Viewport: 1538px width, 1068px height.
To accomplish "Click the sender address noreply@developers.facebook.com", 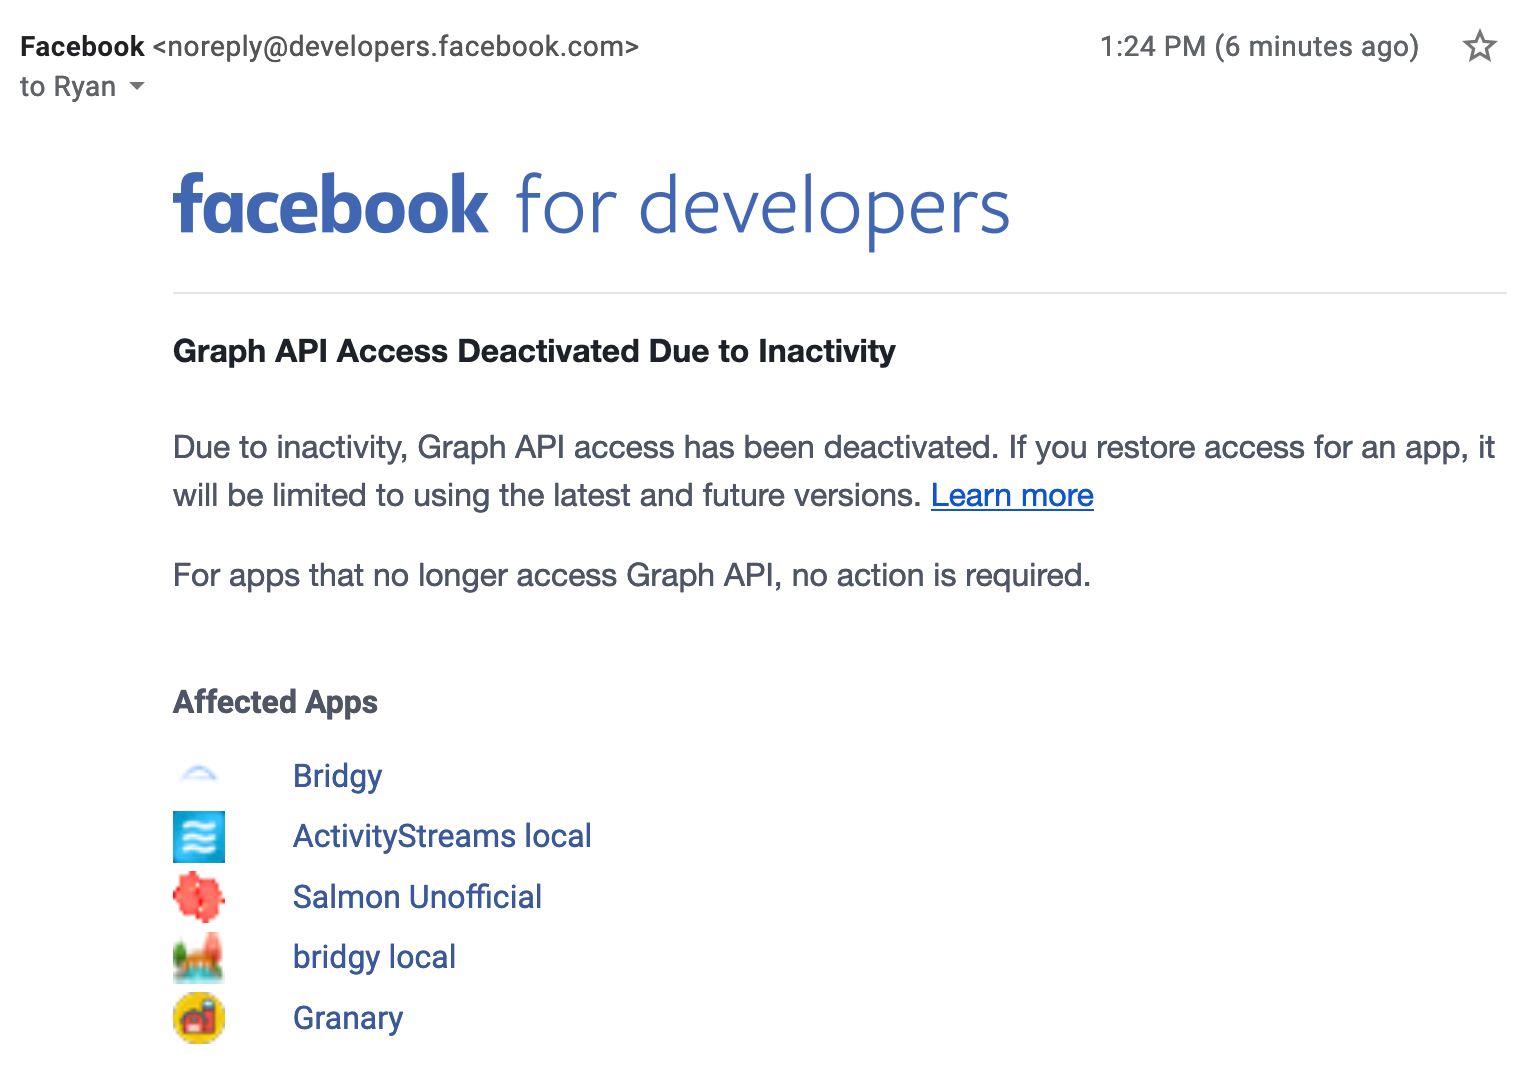I will click(x=395, y=47).
